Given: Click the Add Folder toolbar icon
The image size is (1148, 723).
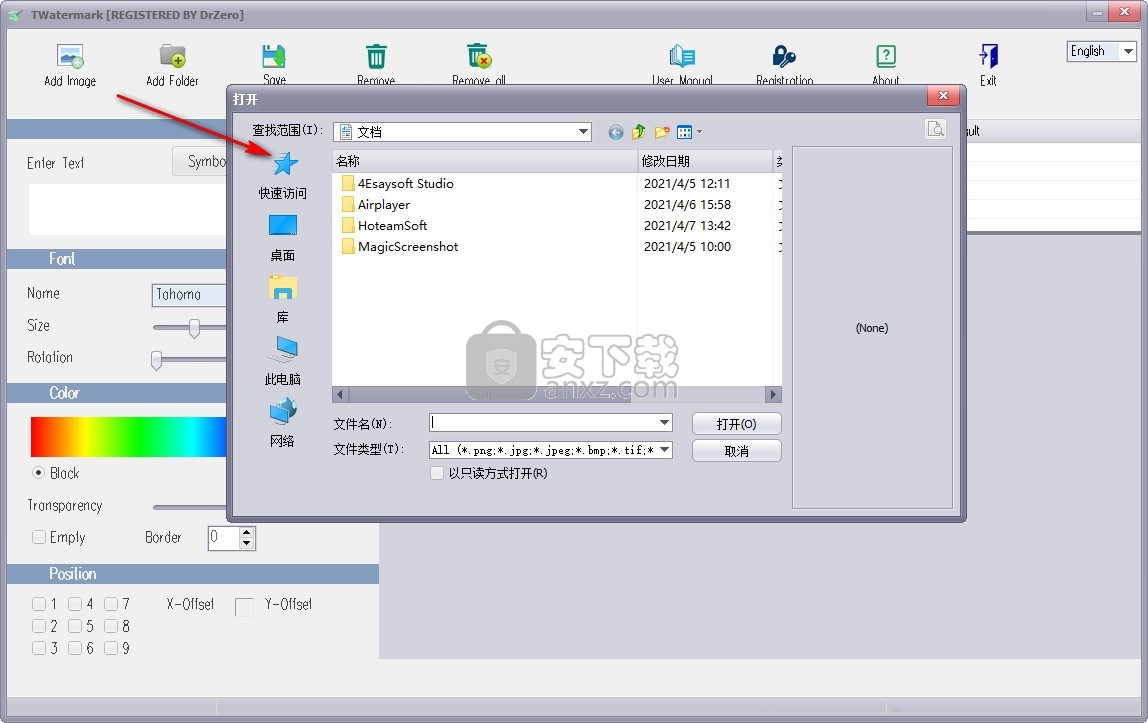Looking at the screenshot, I should 173,56.
